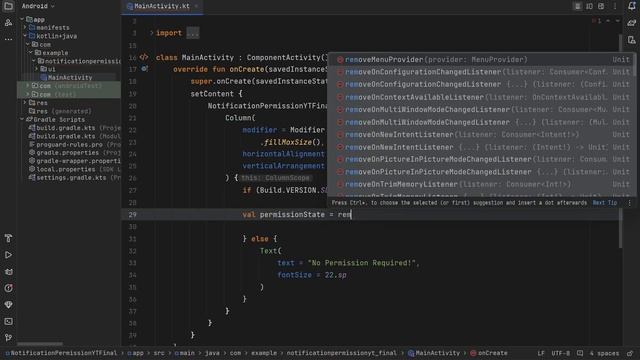Click the completion list scrollbar

point(634,65)
